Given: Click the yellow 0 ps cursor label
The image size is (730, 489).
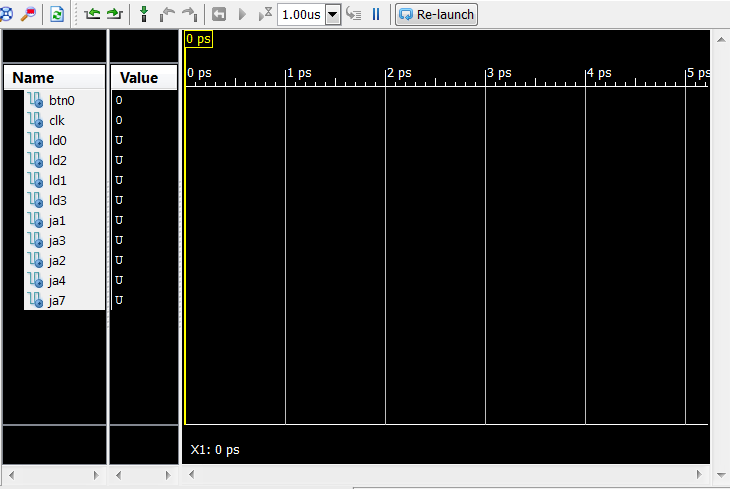Looking at the screenshot, I should [x=199, y=39].
